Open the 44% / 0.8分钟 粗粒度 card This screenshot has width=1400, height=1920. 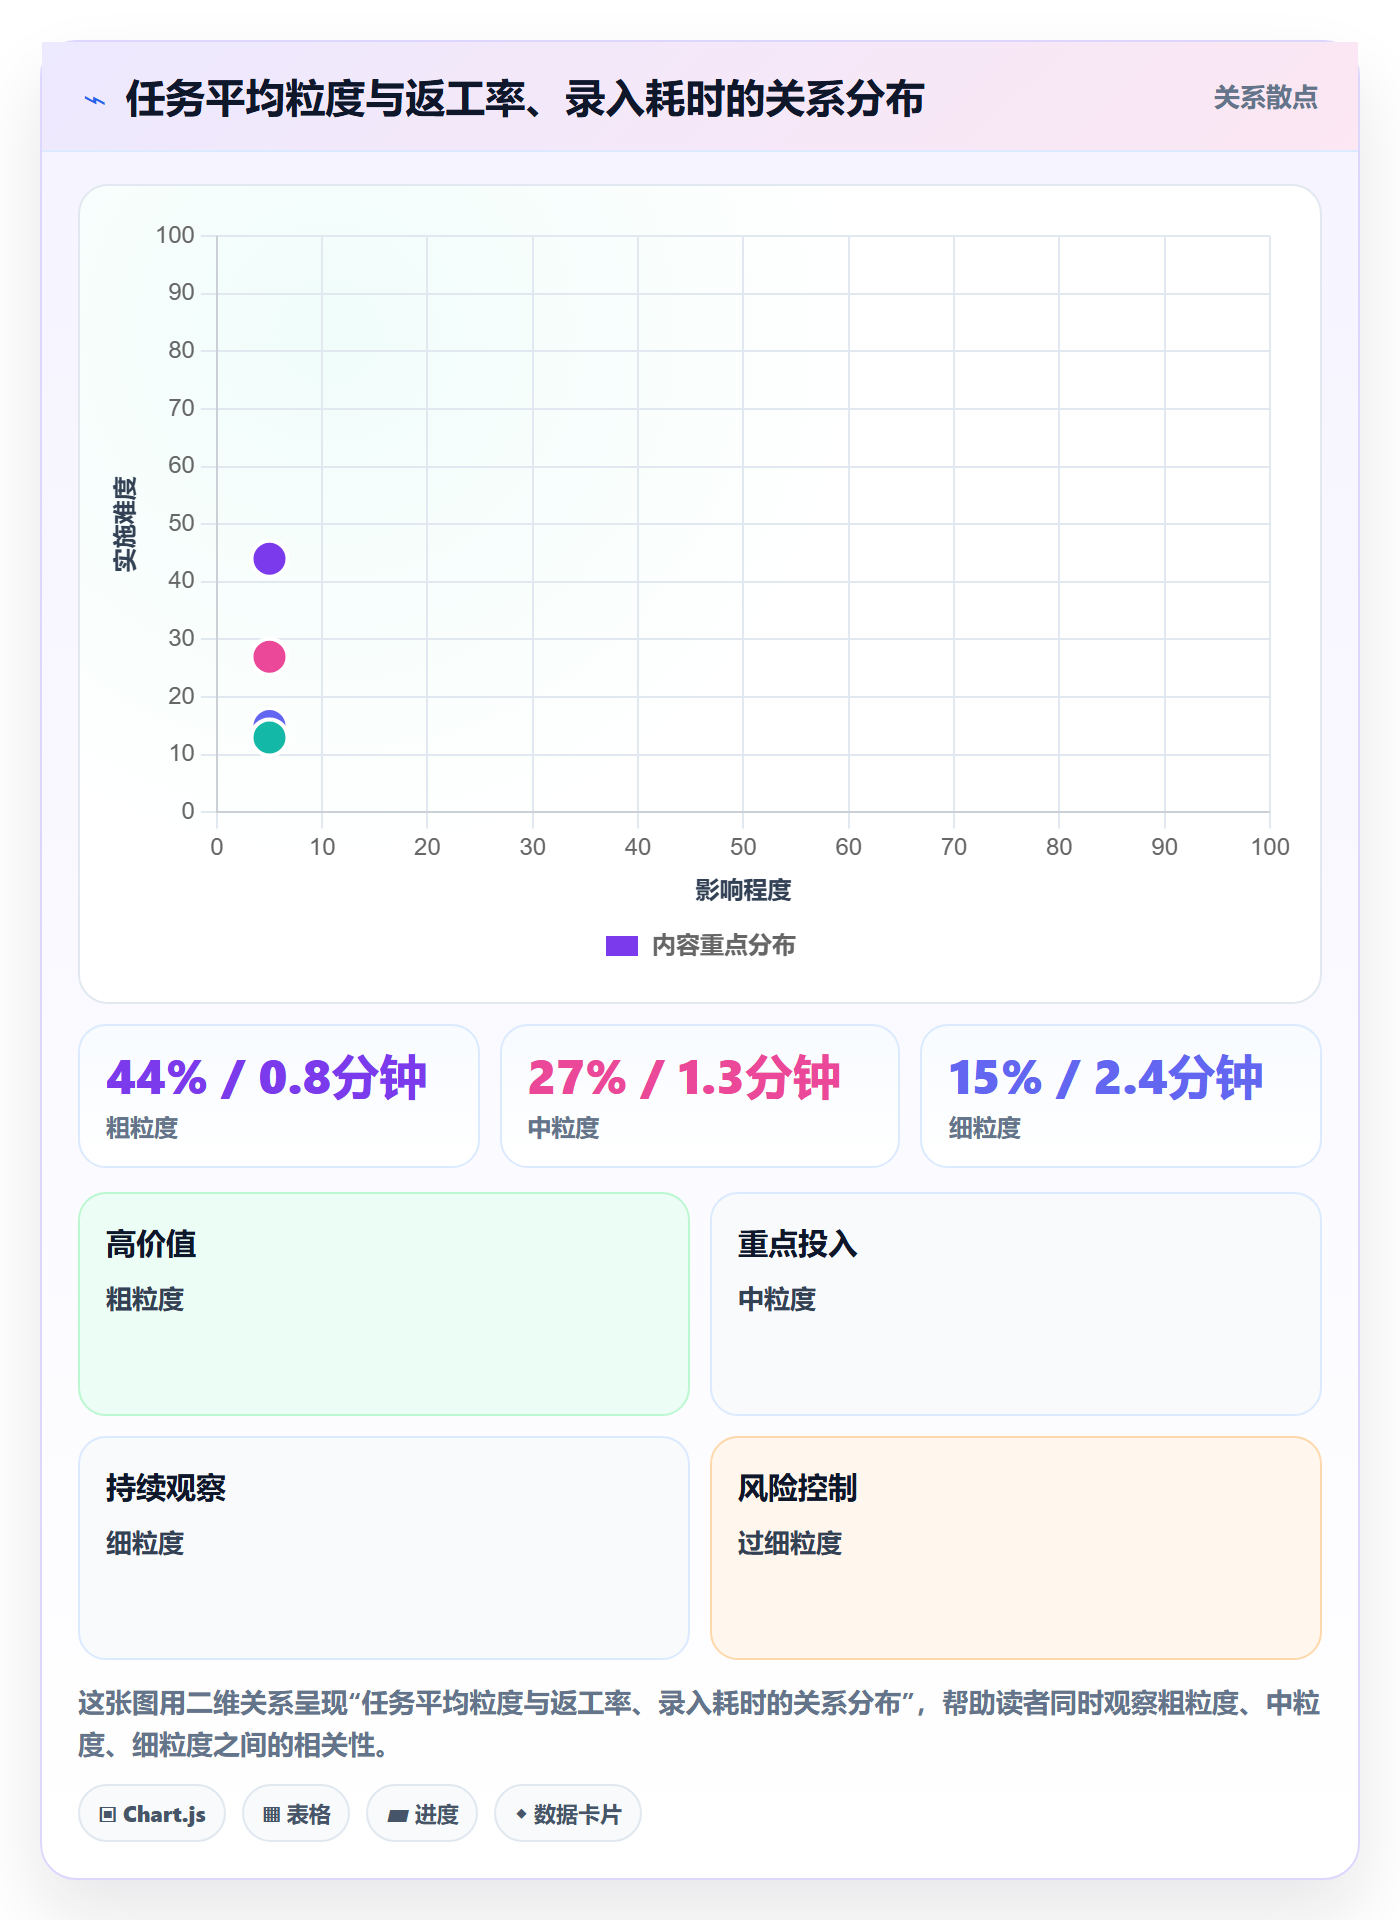point(279,1096)
